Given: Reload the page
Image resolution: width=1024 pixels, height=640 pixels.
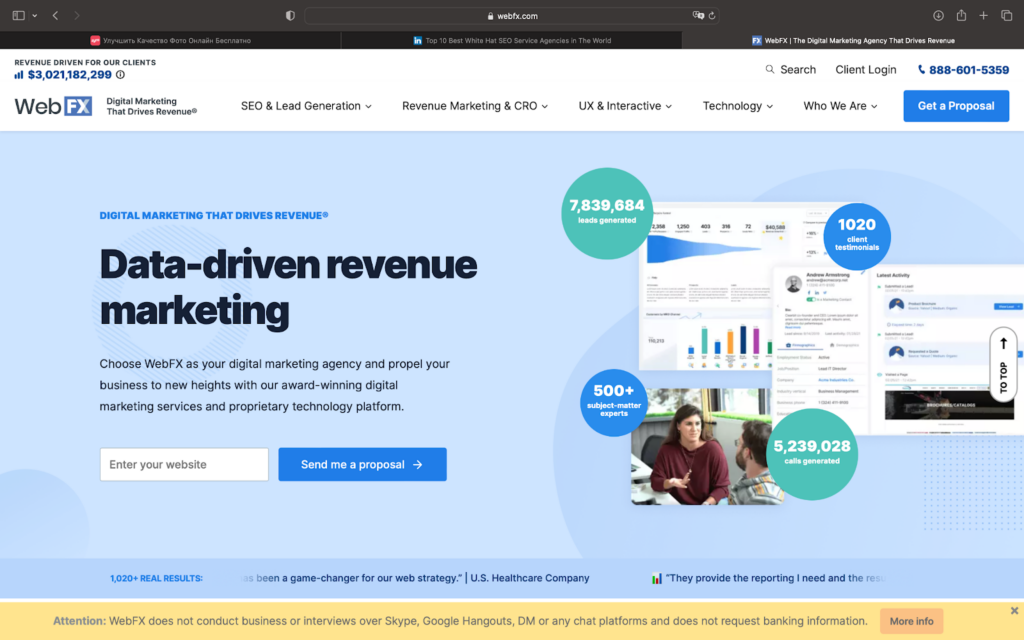Looking at the screenshot, I should [712, 16].
